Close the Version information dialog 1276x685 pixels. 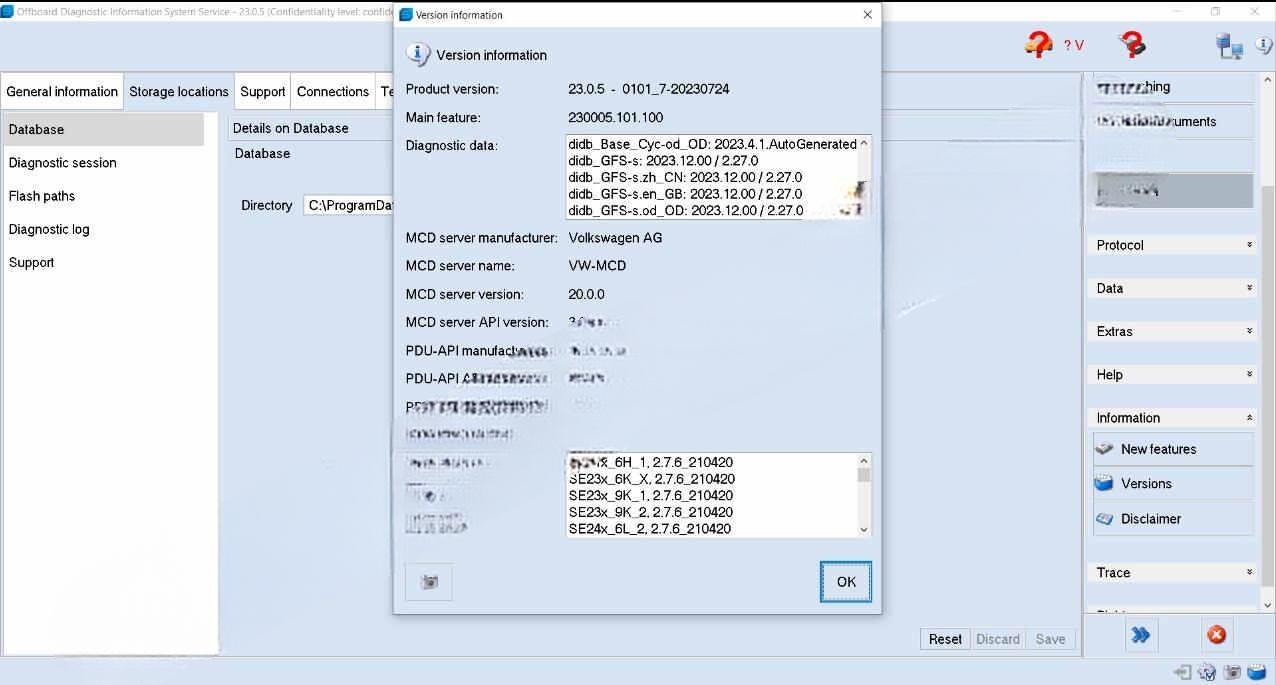coord(867,14)
